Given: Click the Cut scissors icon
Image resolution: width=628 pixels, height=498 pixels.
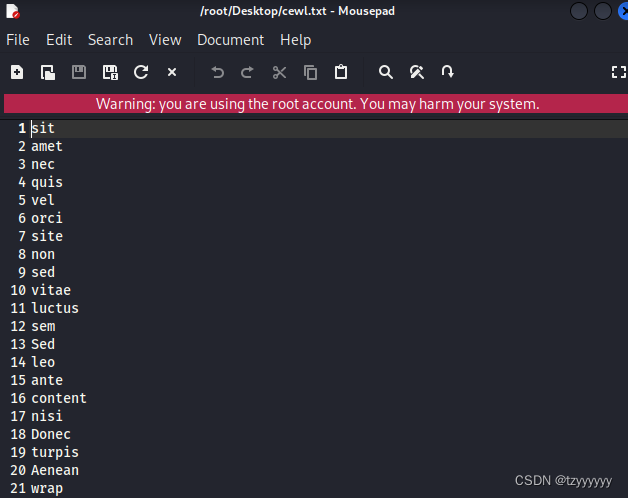Looking at the screenshot, I should (x=279, y=73).
